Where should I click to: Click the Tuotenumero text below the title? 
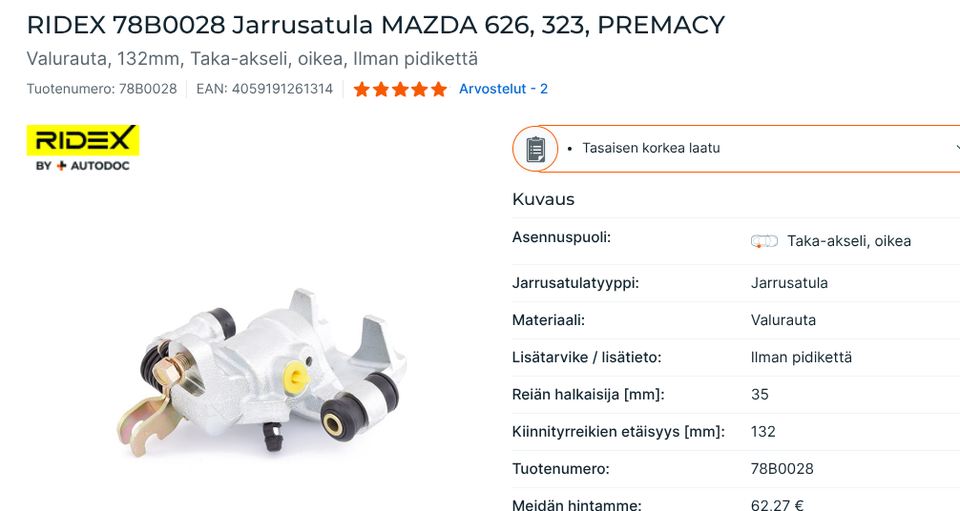[102, 89]
